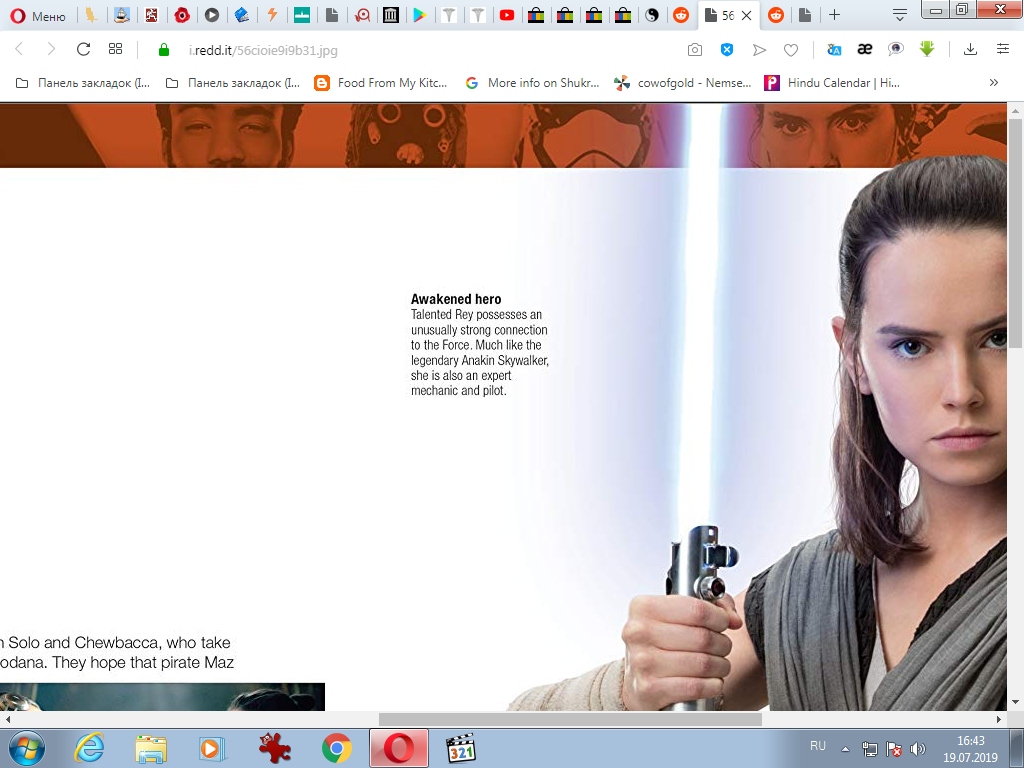Send page to My Flow
This screenshot has width=1024, height=768.
tap(759, 50)
